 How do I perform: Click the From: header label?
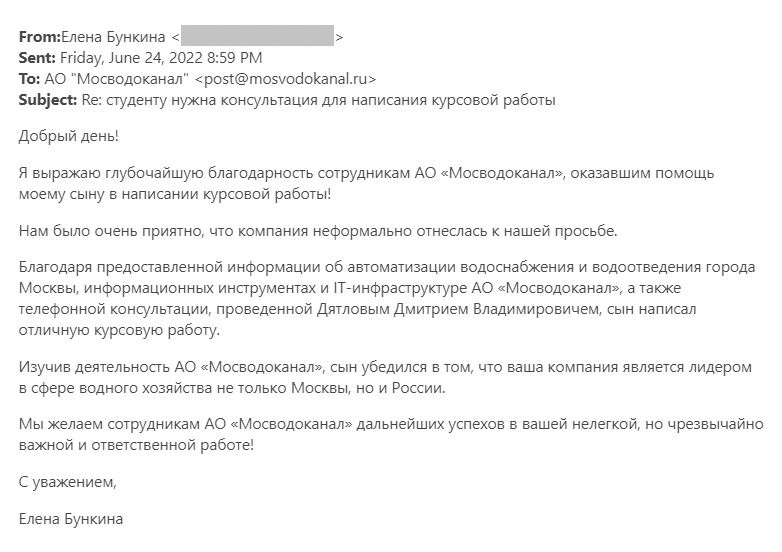(39, 37)
